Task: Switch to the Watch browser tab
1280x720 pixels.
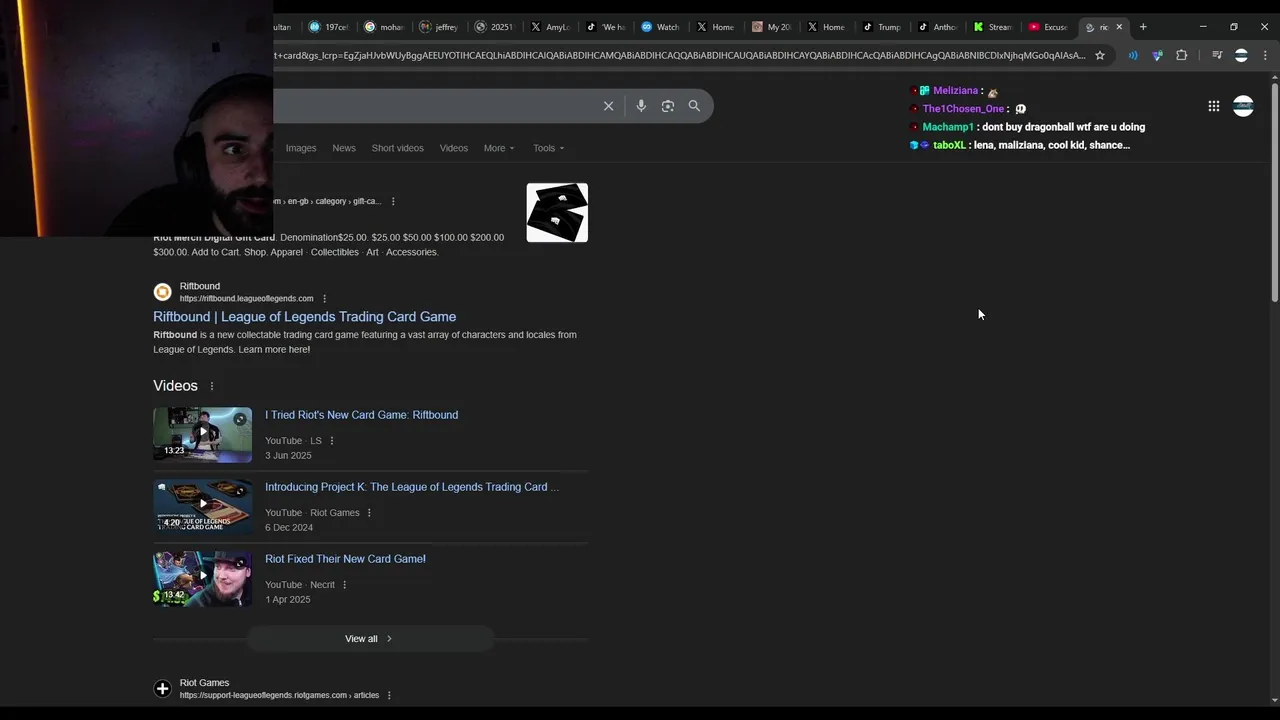Action: 660,27
